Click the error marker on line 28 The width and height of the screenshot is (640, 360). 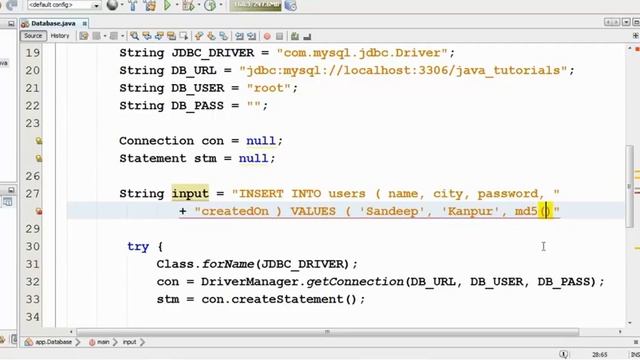[x=38, y=211]
